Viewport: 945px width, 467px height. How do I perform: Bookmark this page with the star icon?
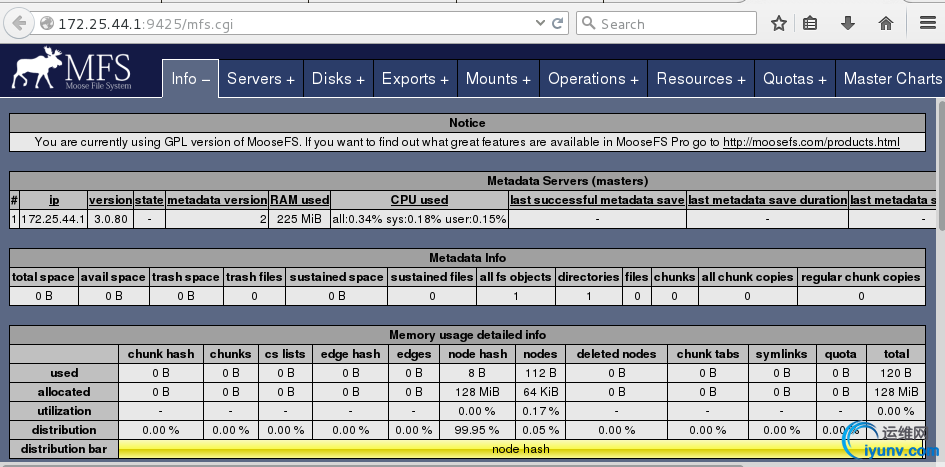tap(779, 24)
